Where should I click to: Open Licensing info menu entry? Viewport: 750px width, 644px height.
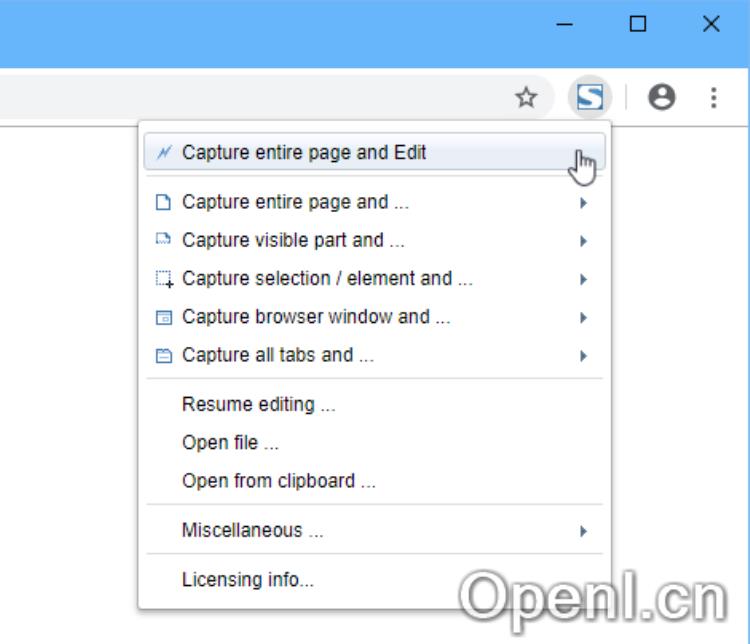coord(247,580)
